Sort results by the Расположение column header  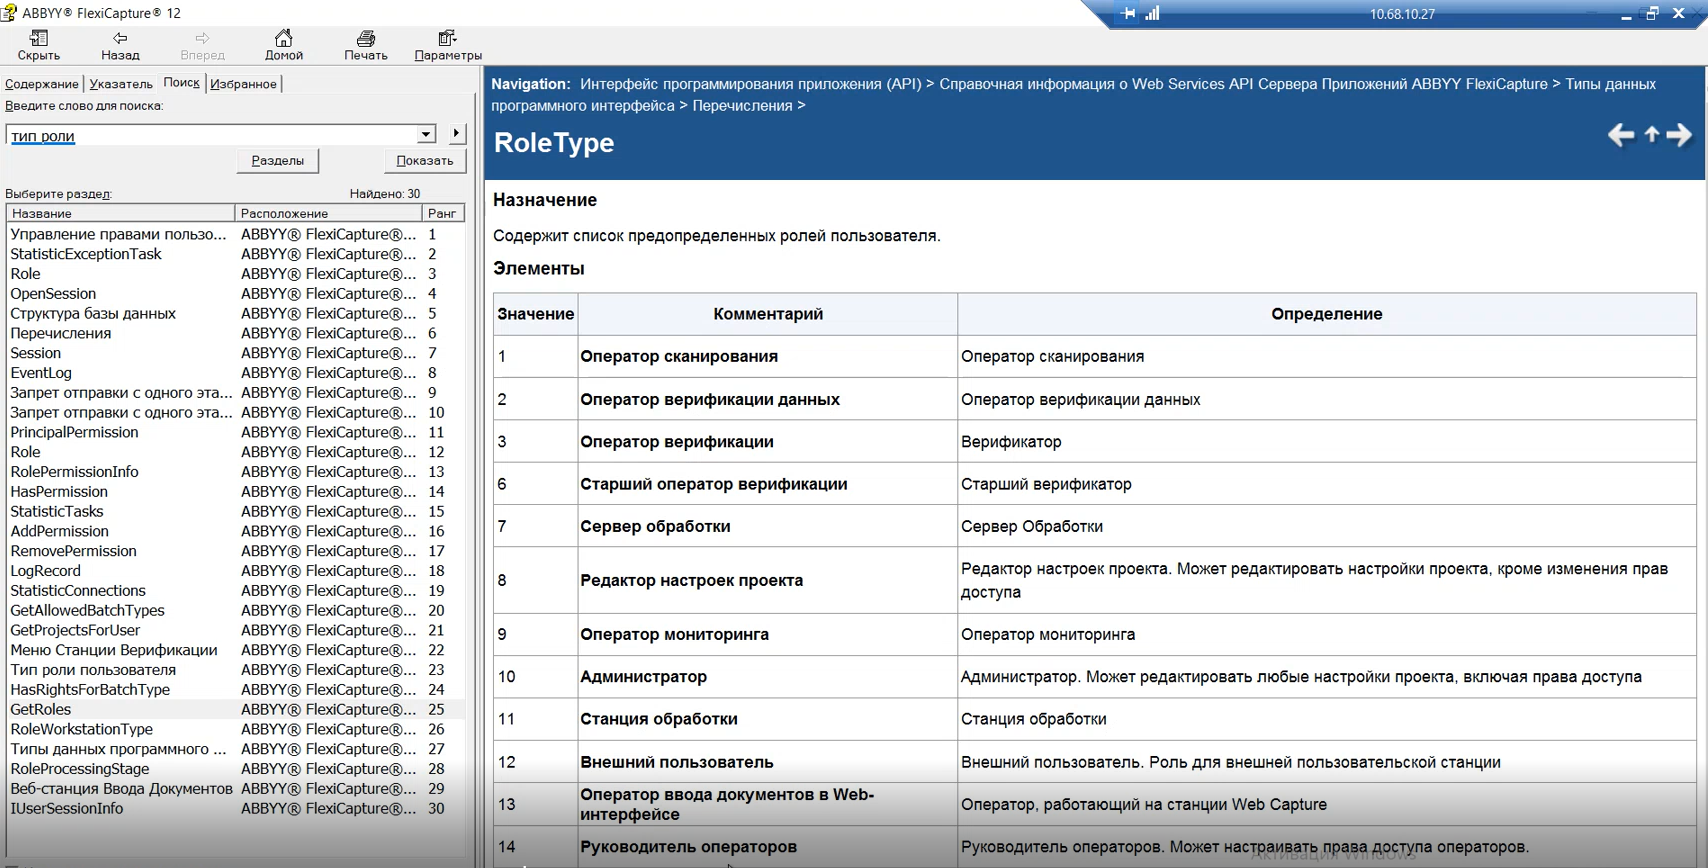point(328,213)
